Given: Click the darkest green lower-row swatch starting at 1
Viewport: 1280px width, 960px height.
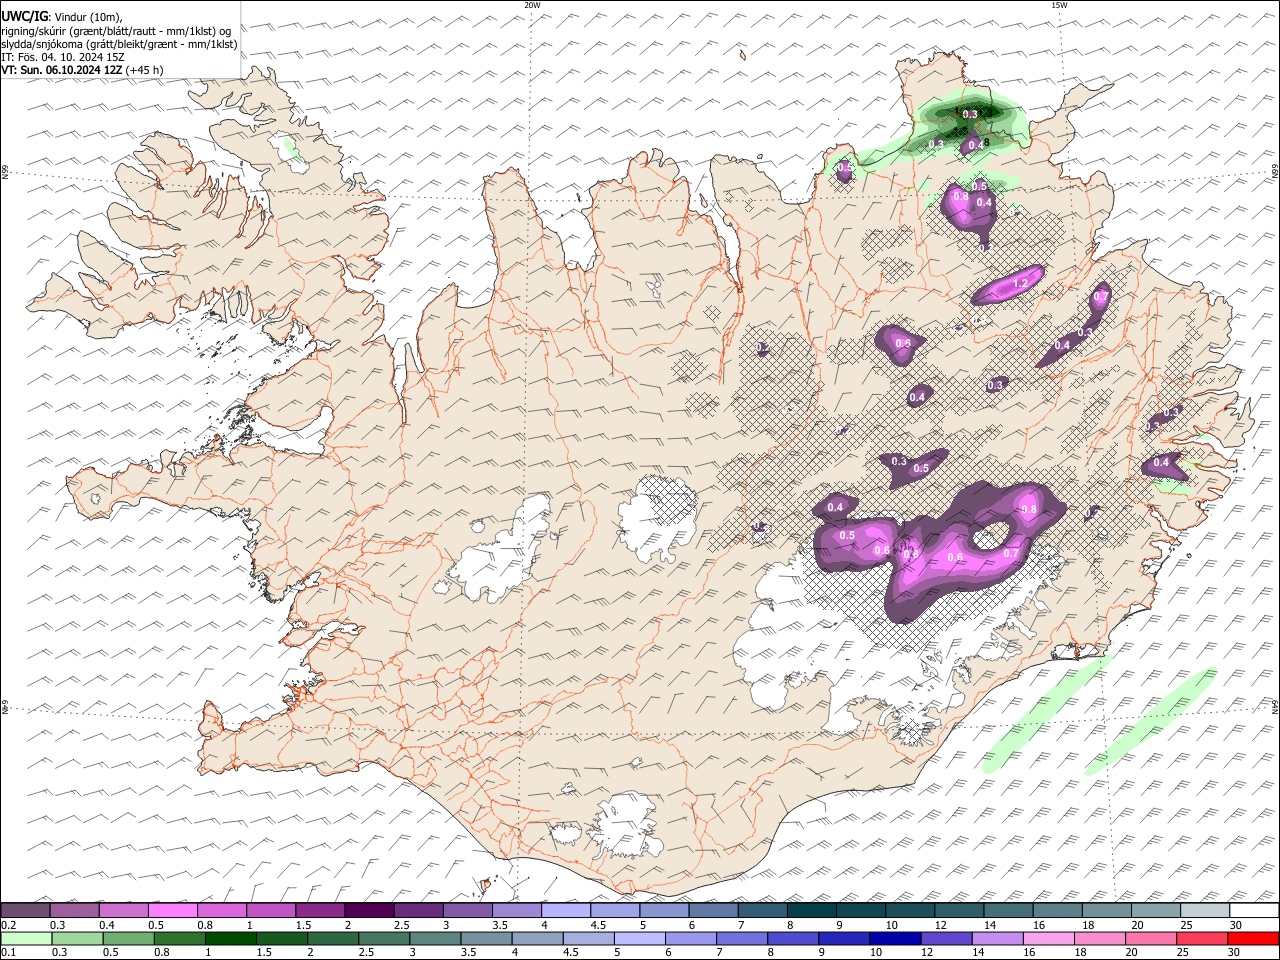Looking at the screenshot, I should [230, 938].
